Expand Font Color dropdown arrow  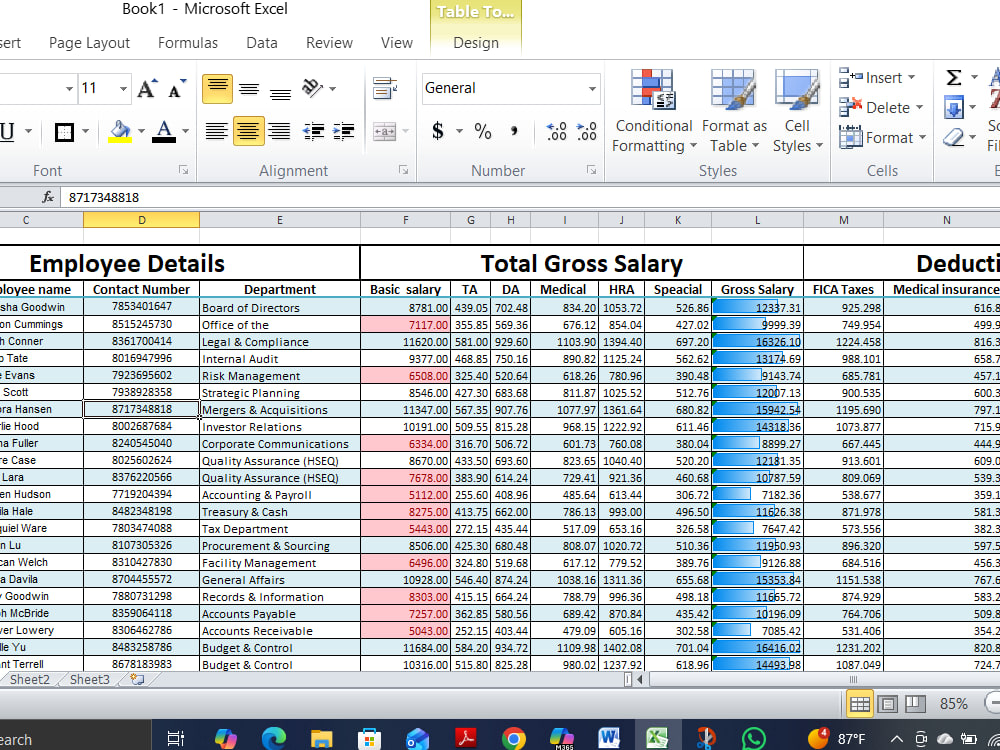(x=185, y=131)
